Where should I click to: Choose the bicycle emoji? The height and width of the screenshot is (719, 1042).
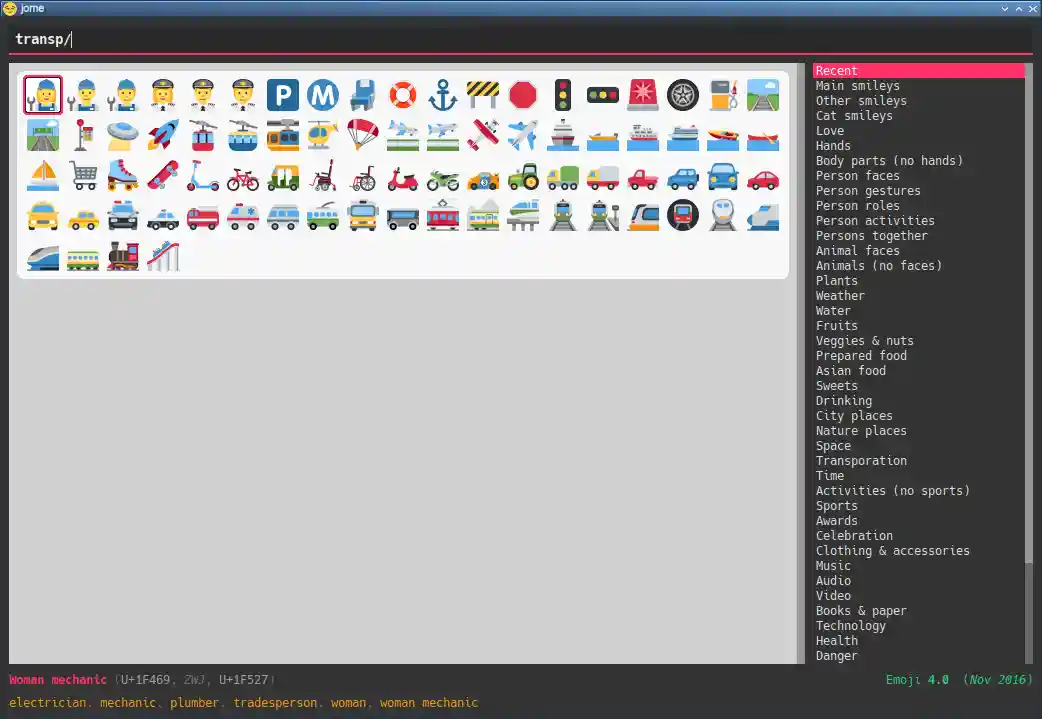[x=243, y=176]
